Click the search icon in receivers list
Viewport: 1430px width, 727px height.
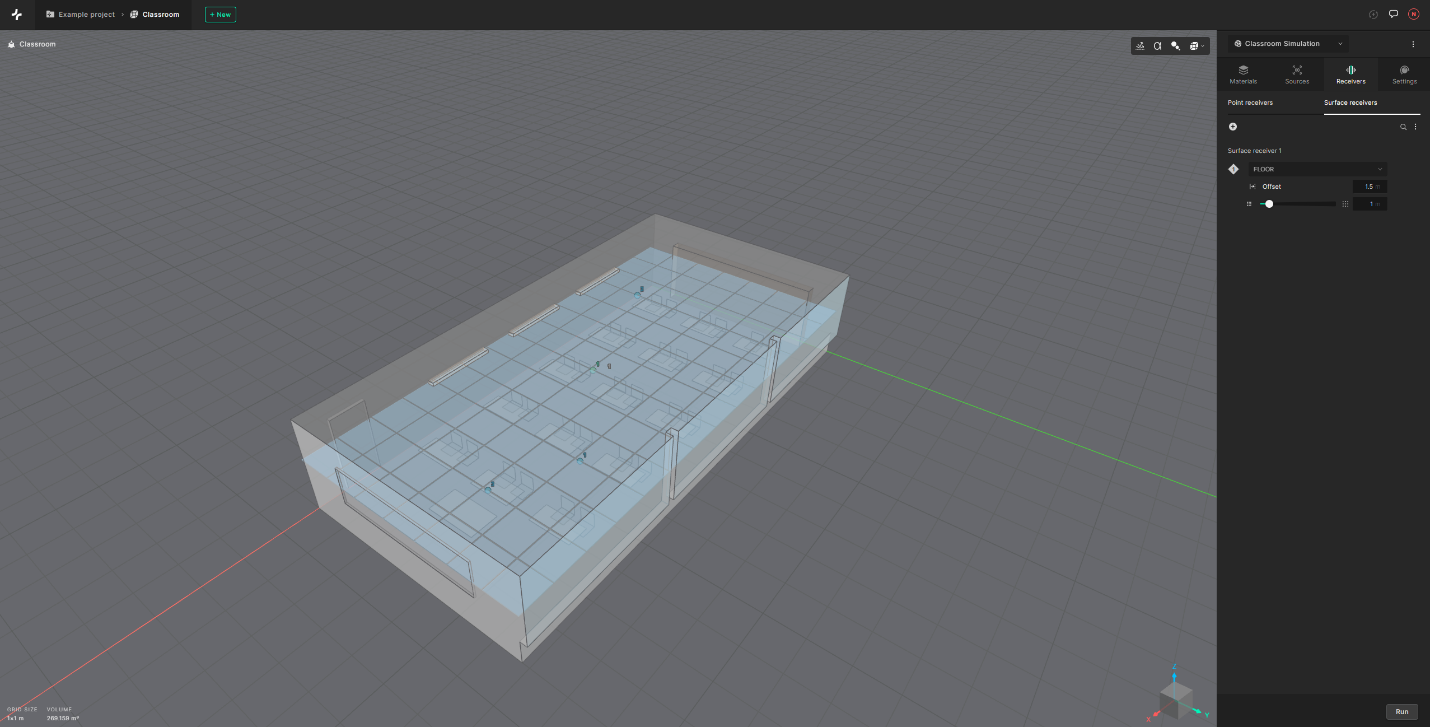pos(1403,127)
